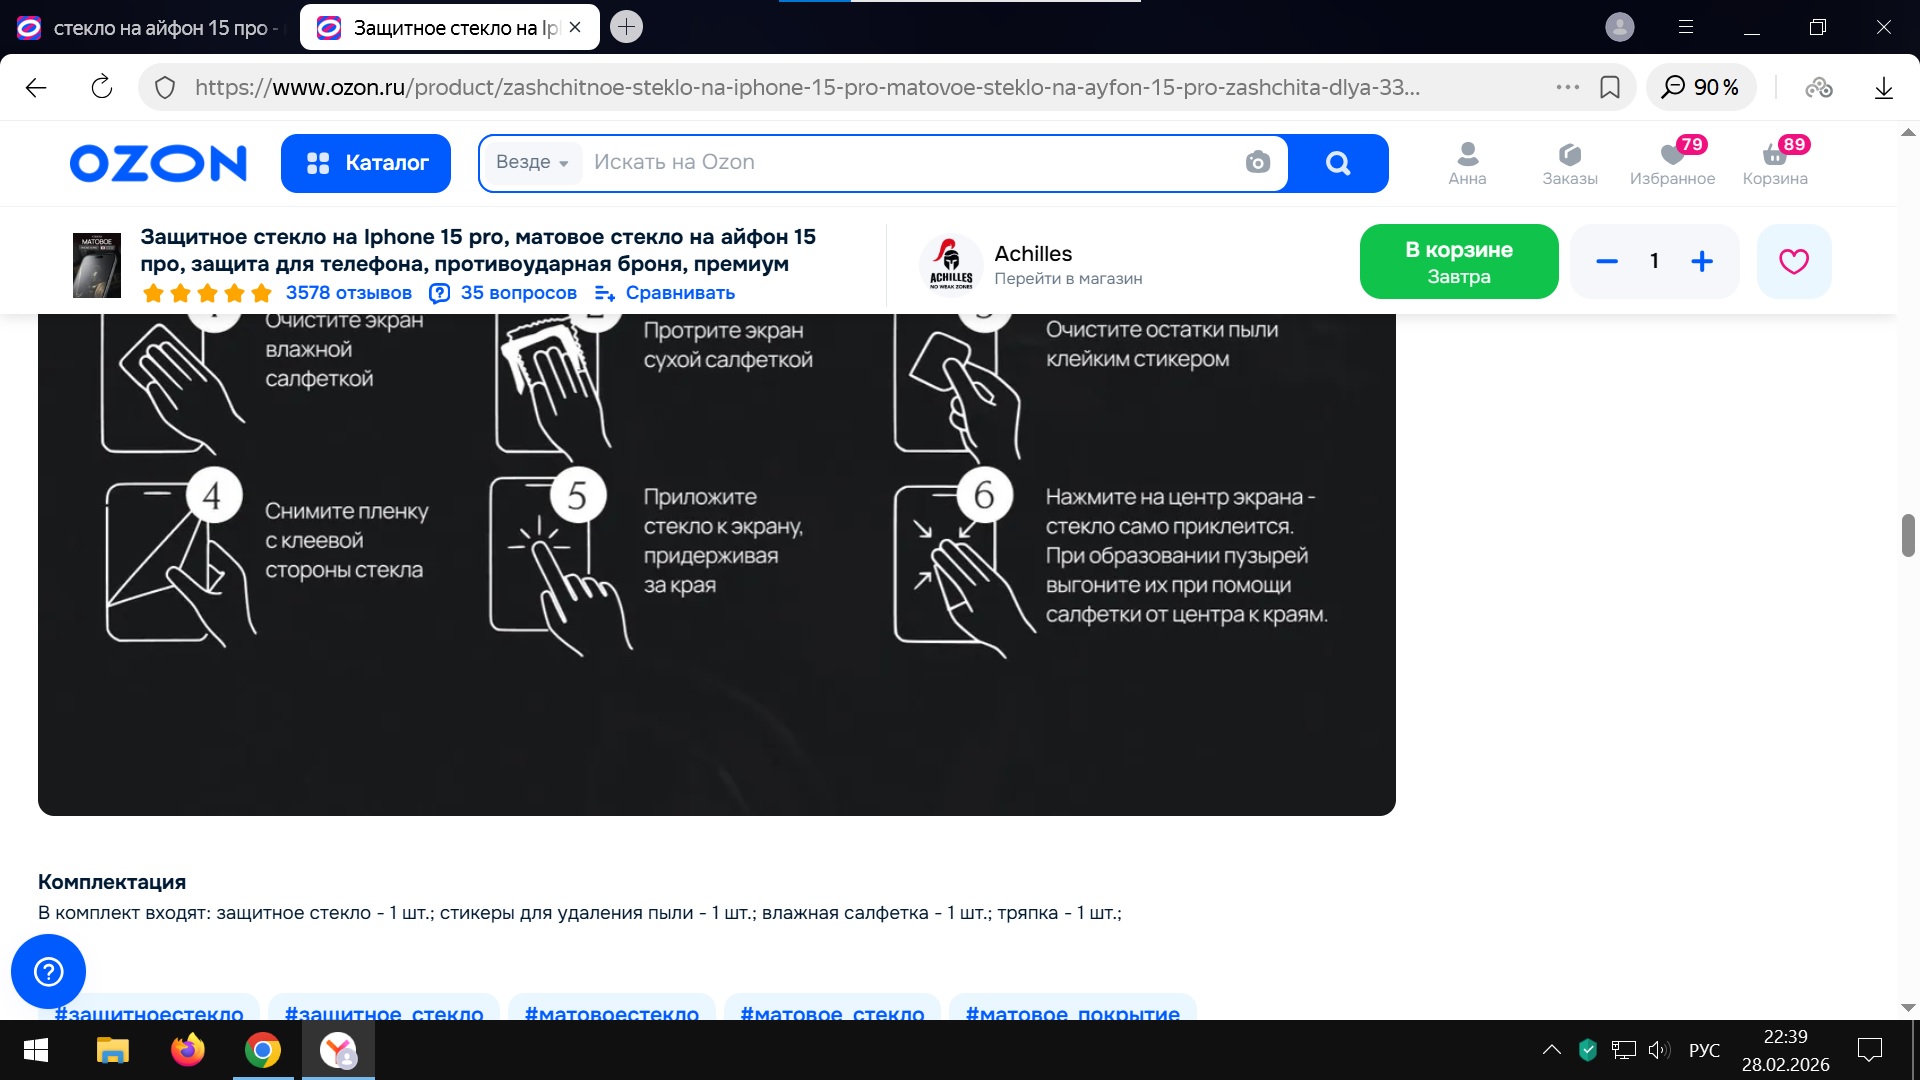The width and height of the screenshot is (1920, 1080).
Task: Decrease quantity with the minus button
Action: tap(1607, 261)
